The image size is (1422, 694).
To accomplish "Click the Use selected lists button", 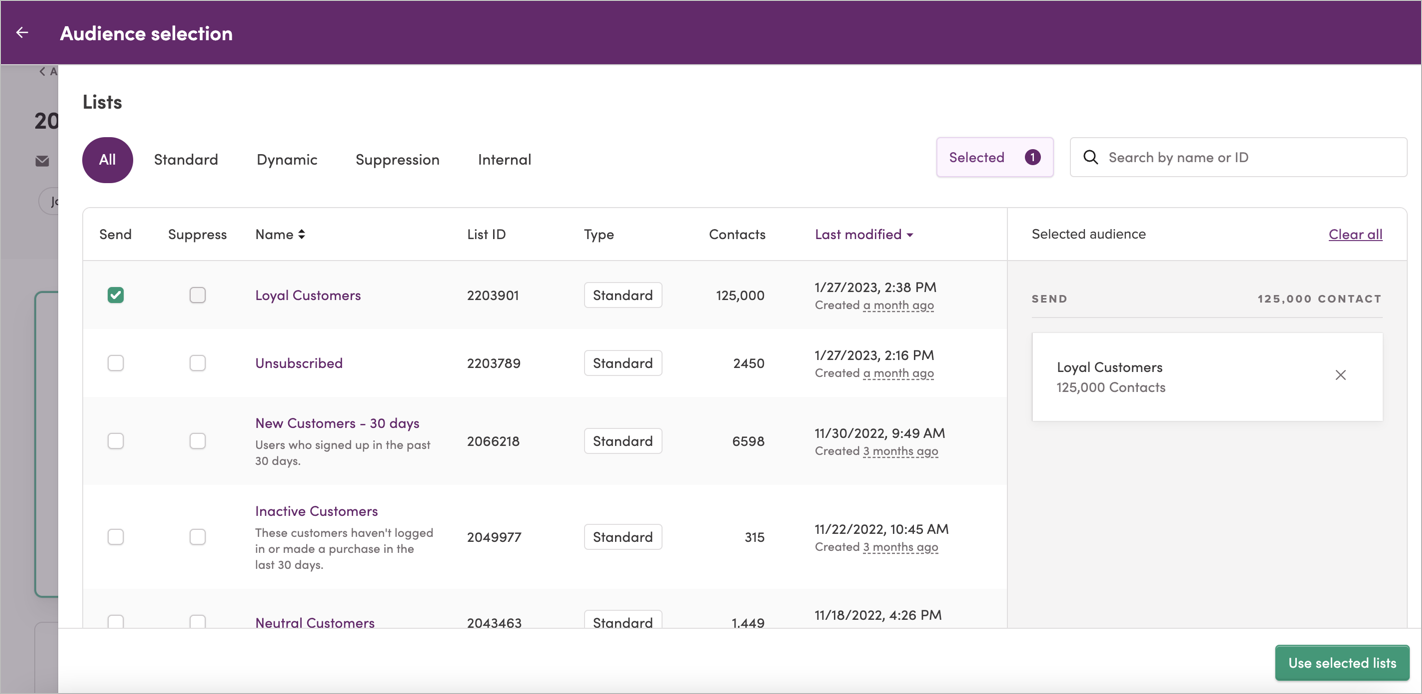I will click(x=1342, y=662).
